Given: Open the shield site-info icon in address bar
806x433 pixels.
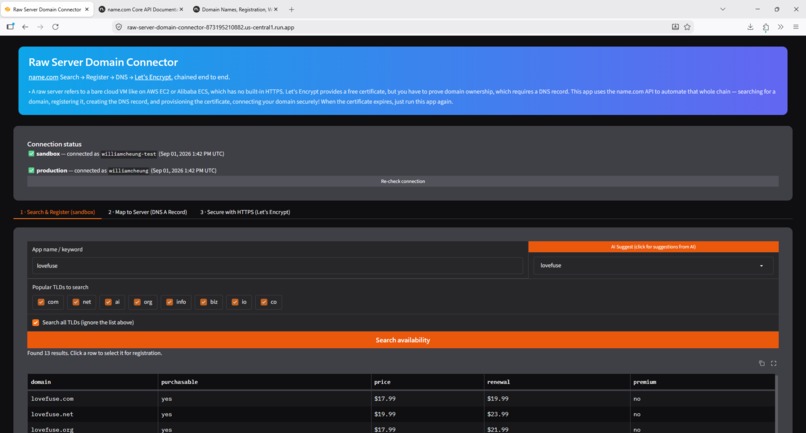Looking at the screenshot, I should (x=119, y=27).
